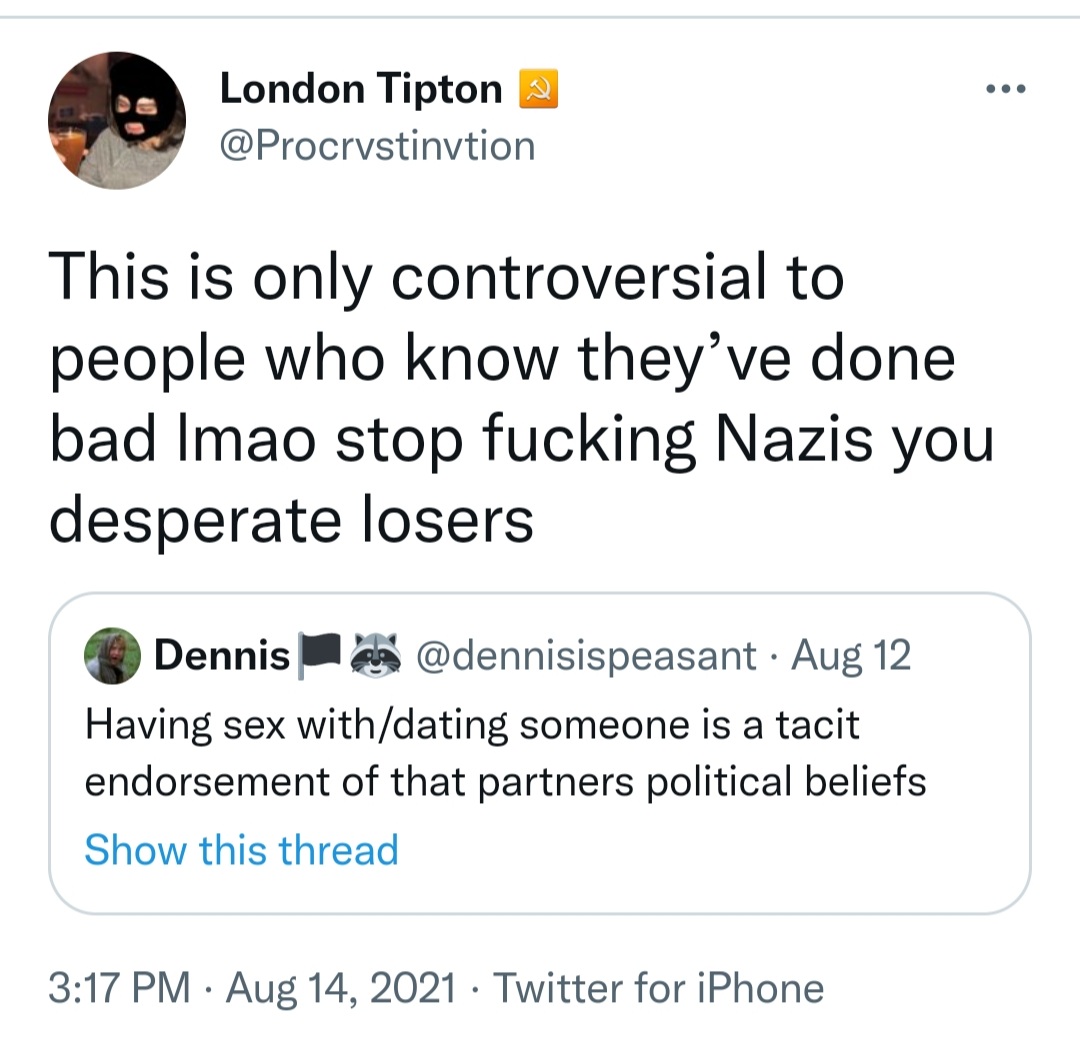Screen dimensions: 1080x1061
Task: Select the word 'Nazis' in the tweet
Action: click(x=794, y=438)
